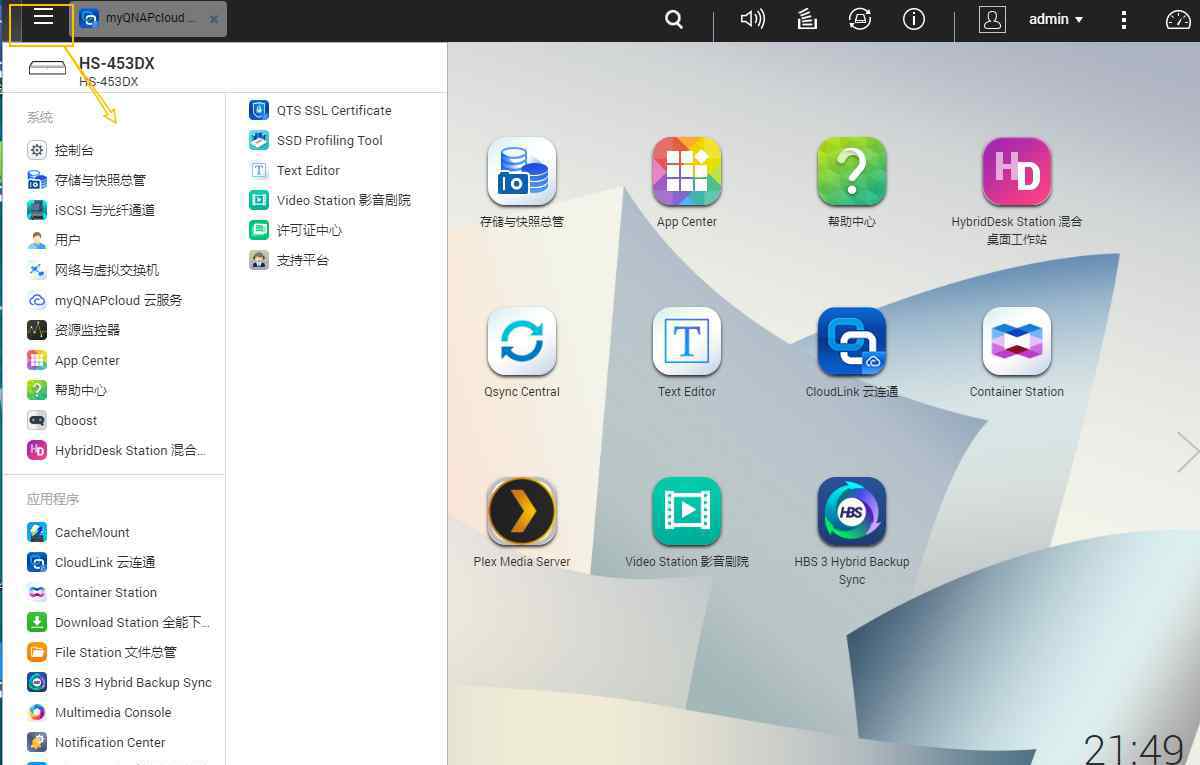
Task: Click the desktop clock showing 21:49
Action: click(1134, 749)
